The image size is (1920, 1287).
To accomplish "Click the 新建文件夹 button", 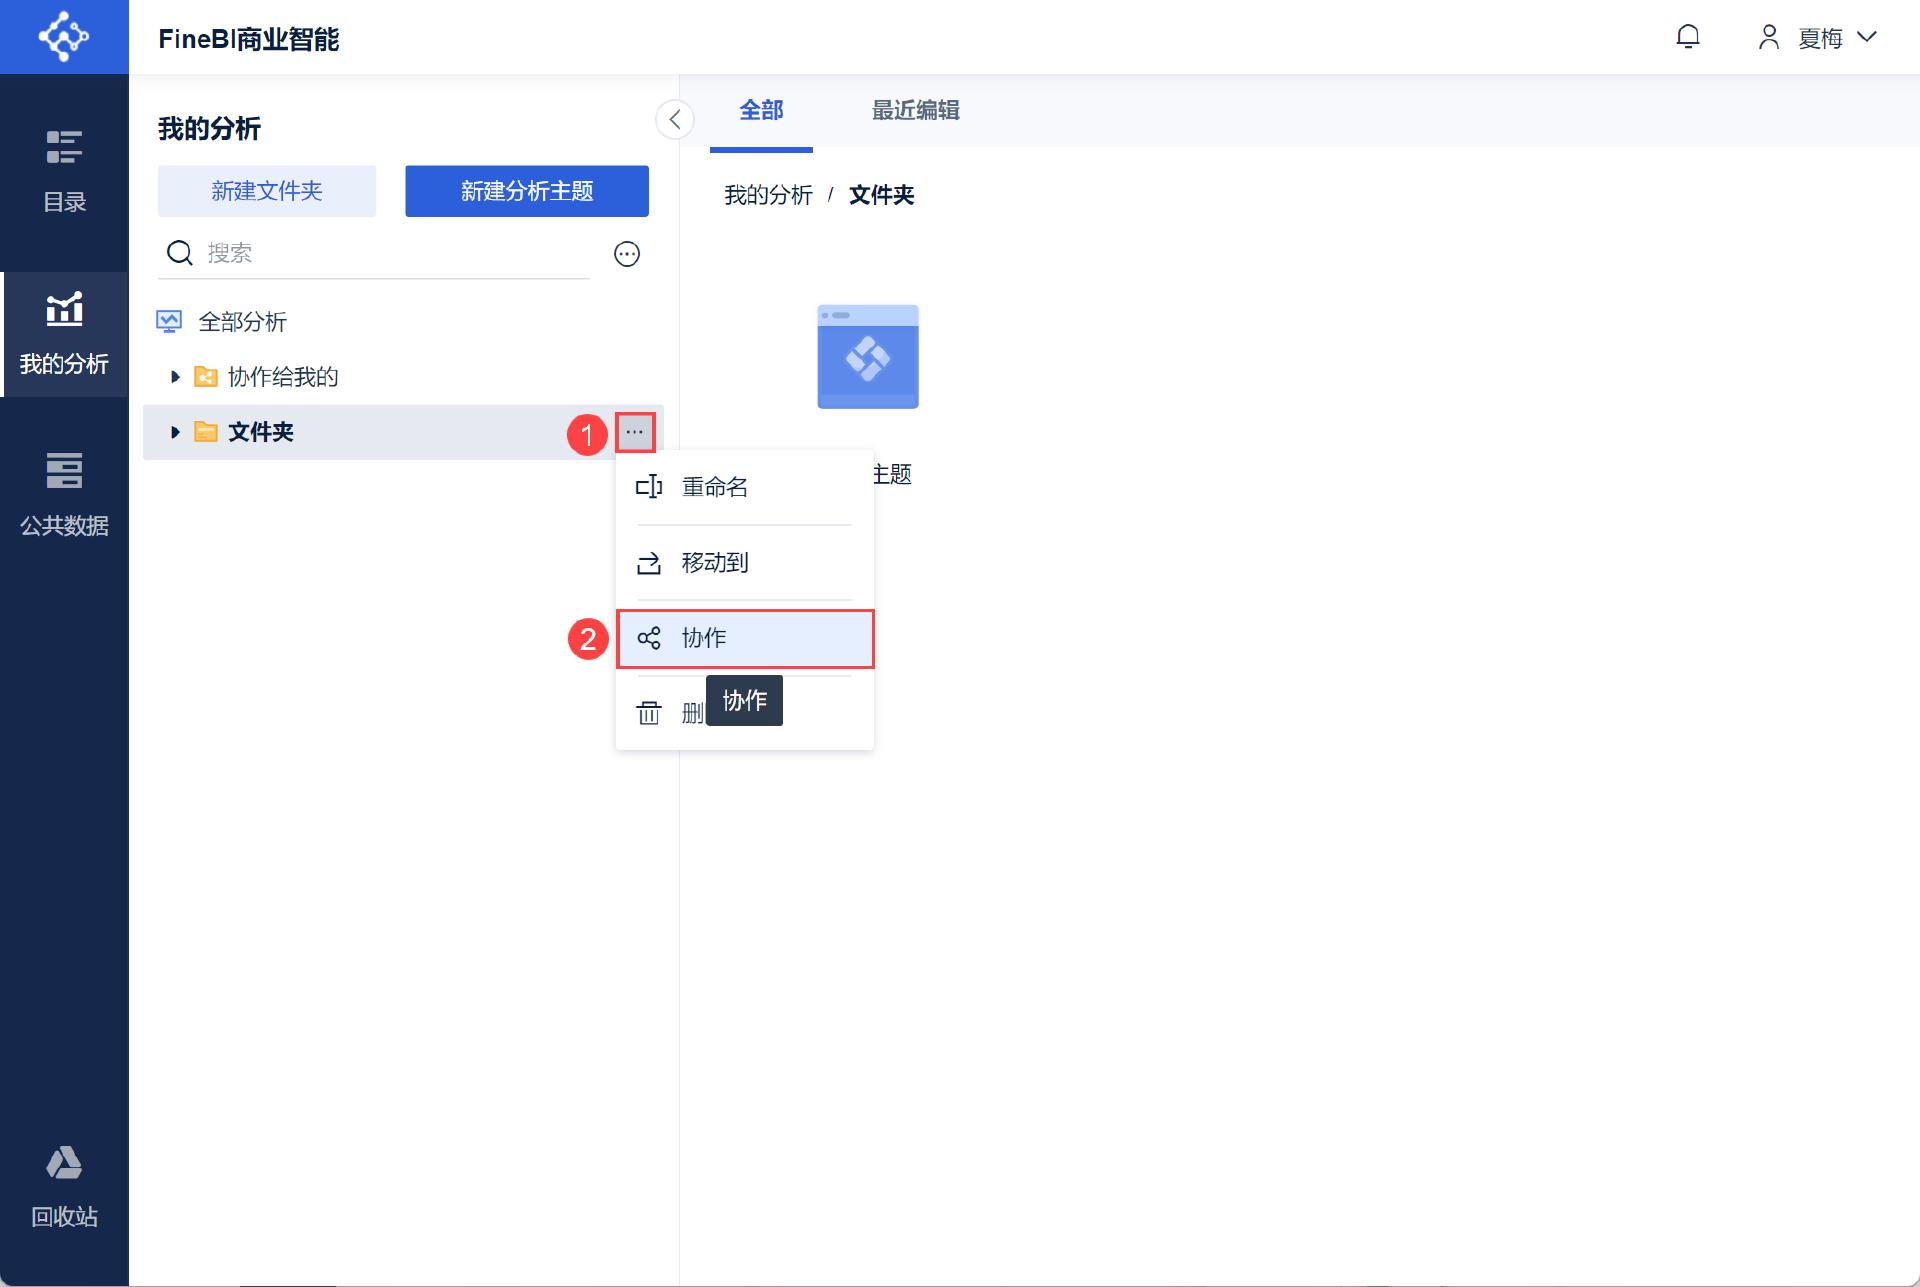I will point(266,191).
